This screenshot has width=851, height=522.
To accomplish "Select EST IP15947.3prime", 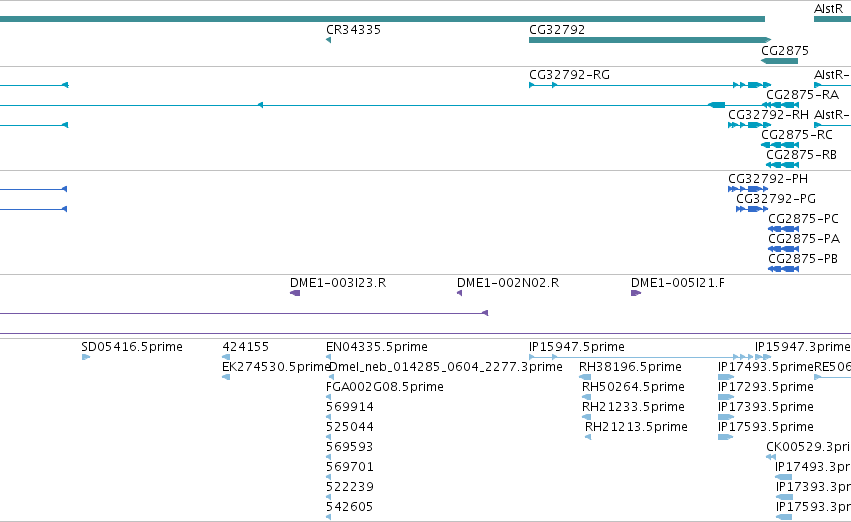I will (802, 347).
